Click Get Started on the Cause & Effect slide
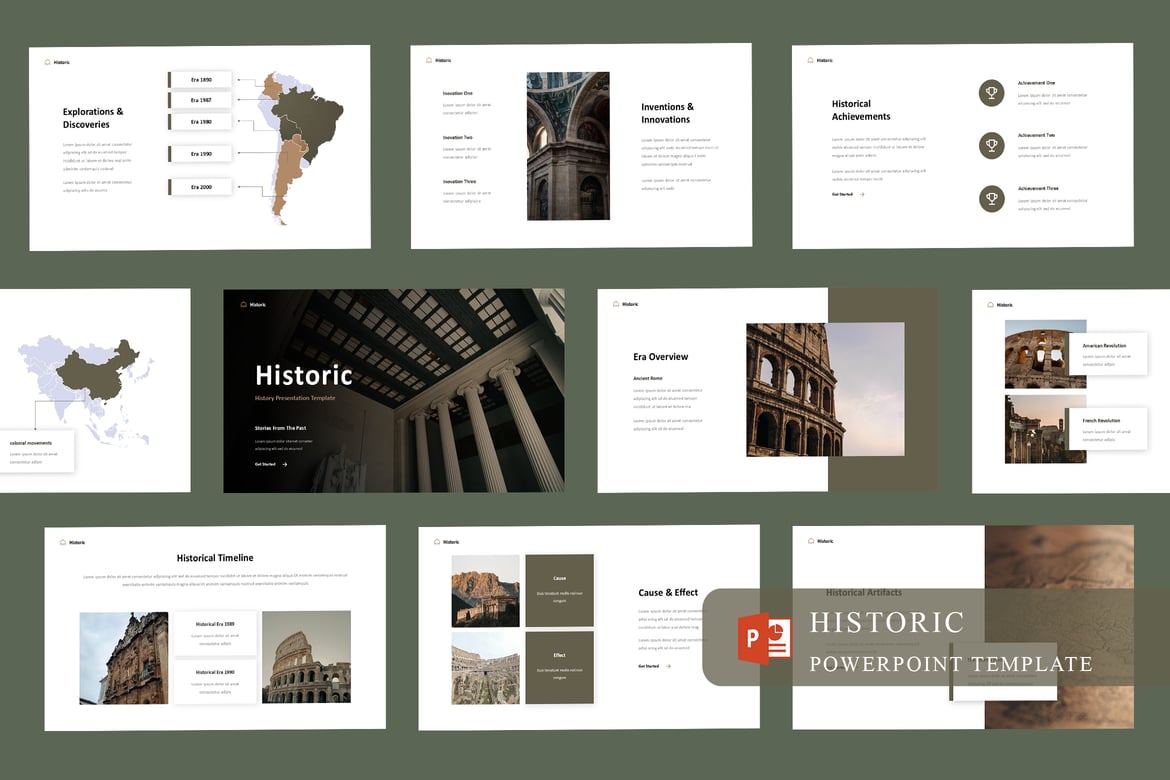Screen dimensions: 1170x780 (x=648, y=666)
